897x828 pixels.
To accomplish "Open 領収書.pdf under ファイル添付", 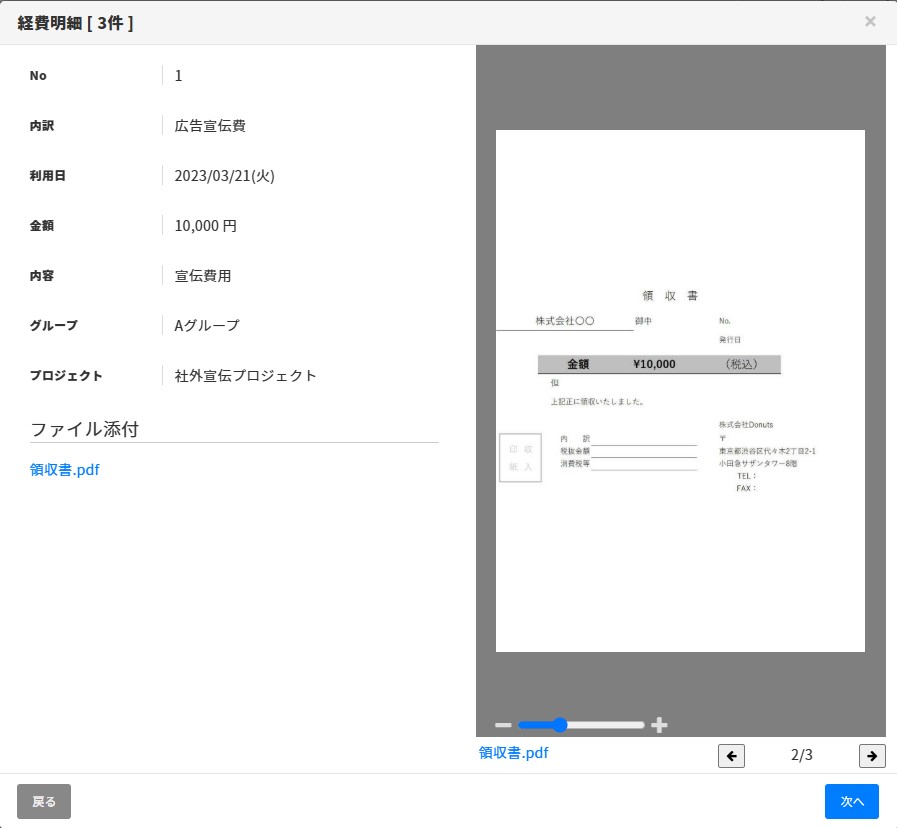I will (x=64, y=469).
